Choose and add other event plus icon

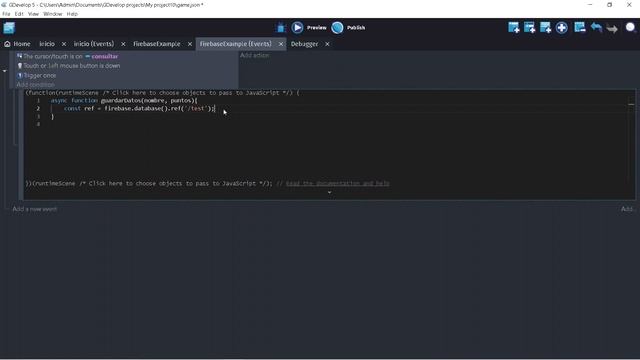tap(562, 28)
